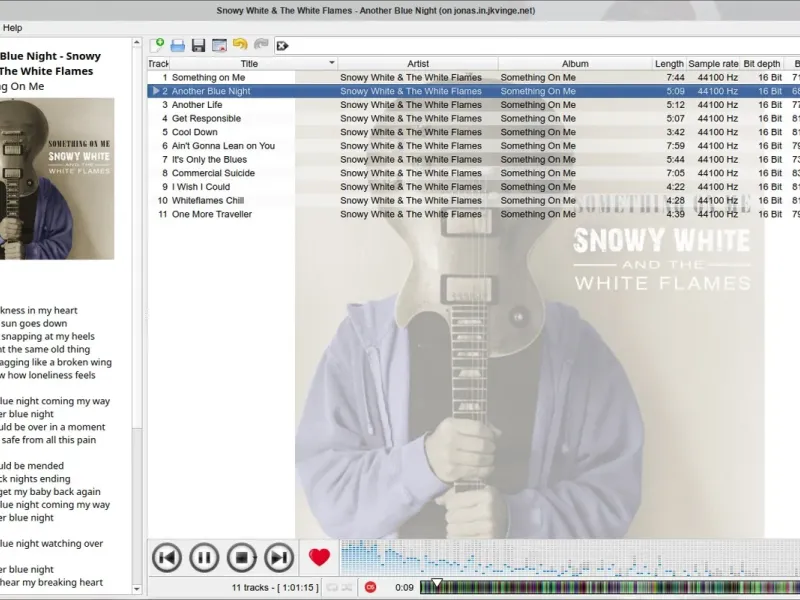Toggle the shuffle mode icon
Image resolution: width=800 pixels, height=600 pixels.
347,587
